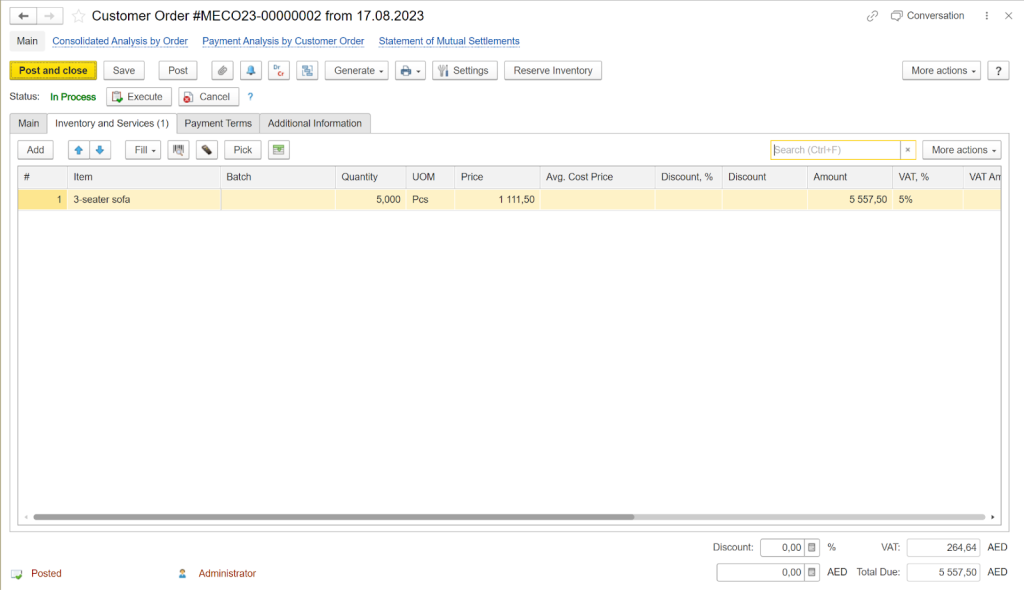Click blue question mark beside Cancel
Viewport: 1024px width, 590px height.
250,97
